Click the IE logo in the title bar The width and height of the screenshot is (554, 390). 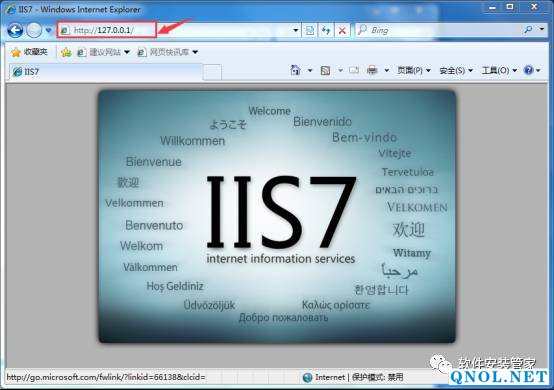point(11,10)
